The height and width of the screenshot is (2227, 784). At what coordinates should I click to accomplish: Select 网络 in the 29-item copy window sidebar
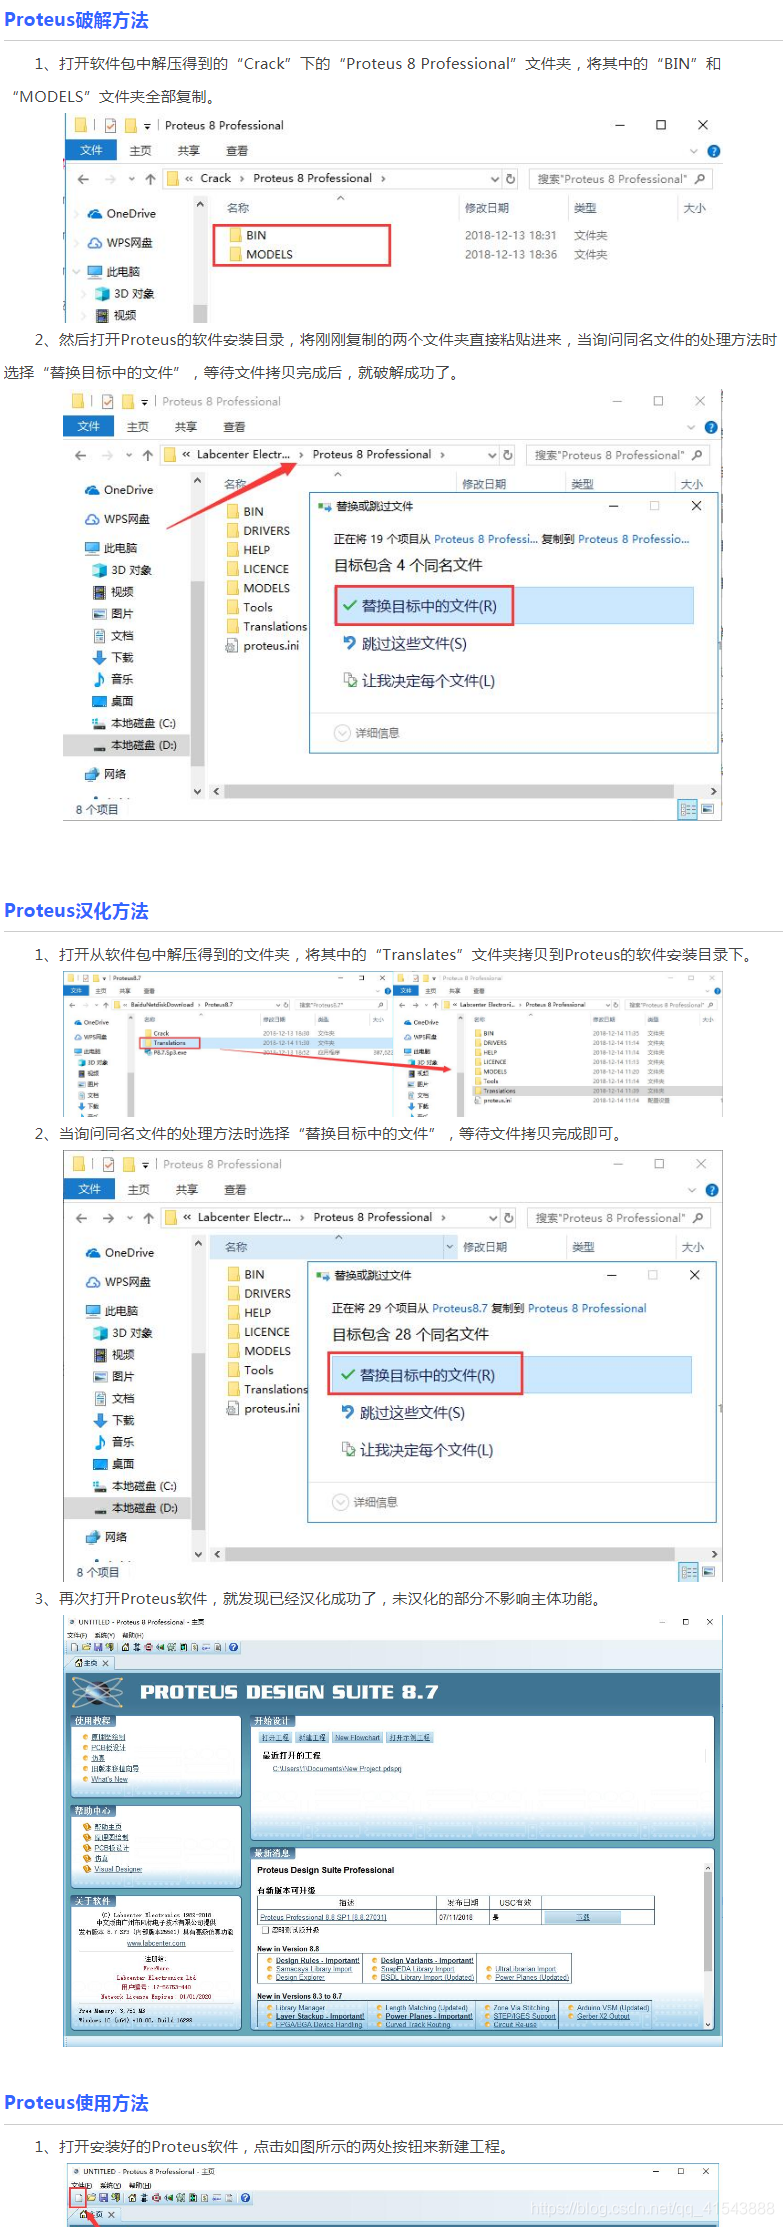(108, 1537)
